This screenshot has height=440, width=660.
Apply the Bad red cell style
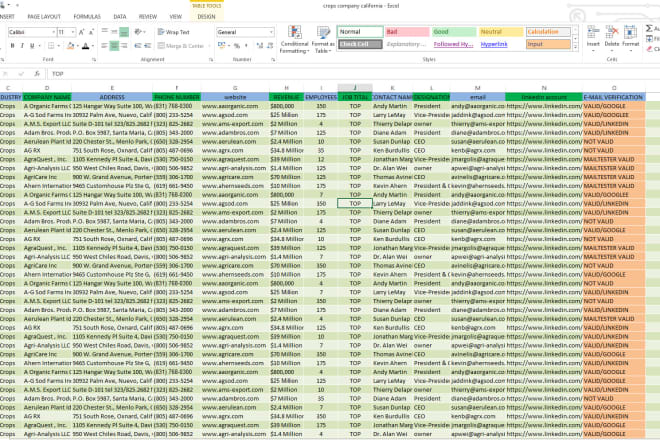[407, 32]
